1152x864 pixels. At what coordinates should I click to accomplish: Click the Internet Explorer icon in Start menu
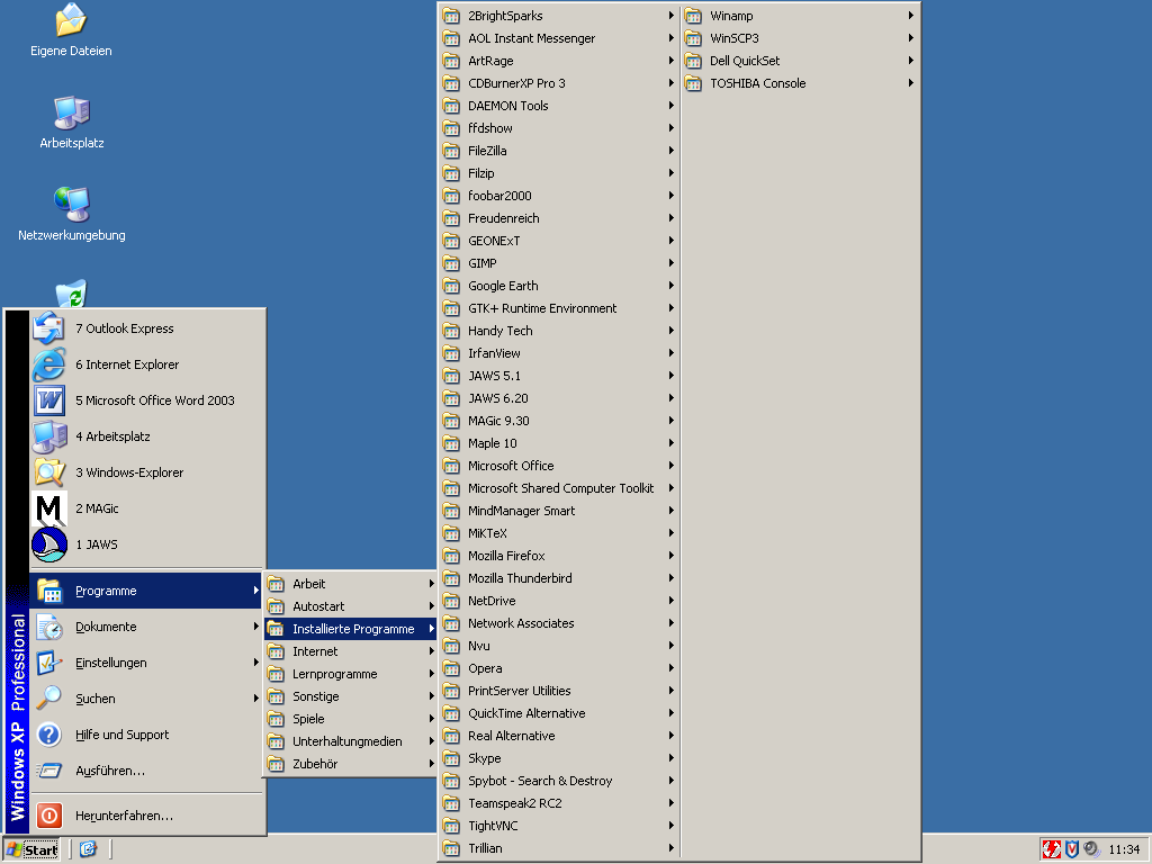point(49,364)
